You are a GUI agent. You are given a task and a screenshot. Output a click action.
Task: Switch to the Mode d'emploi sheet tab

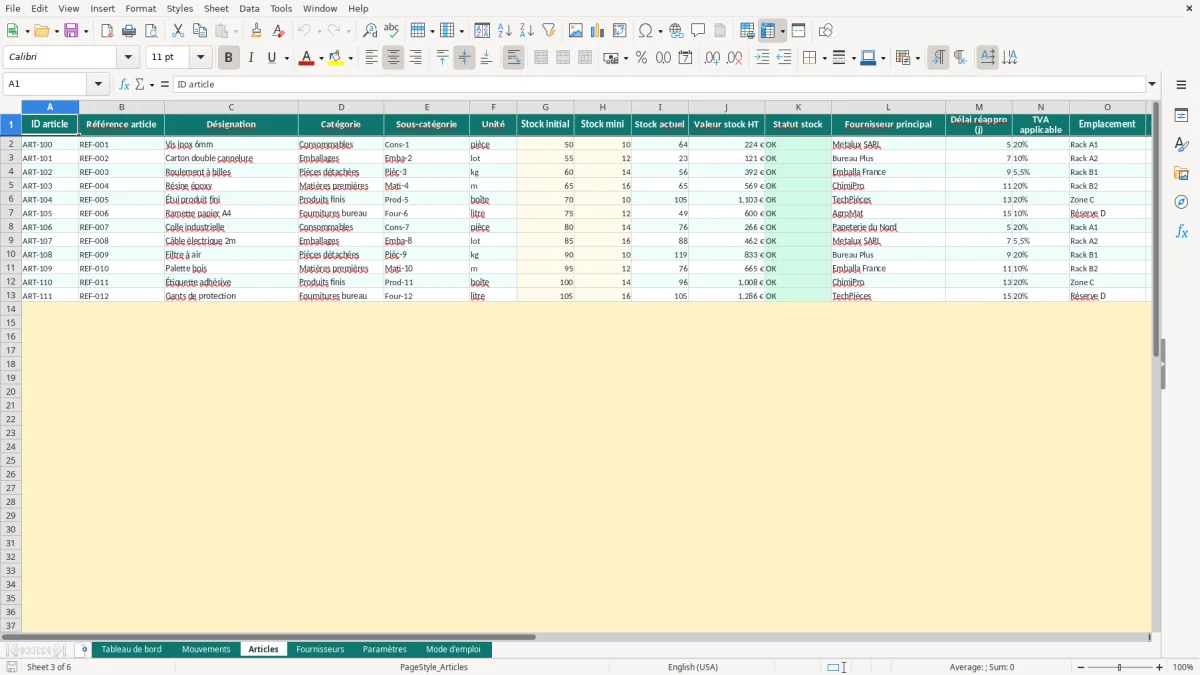tap(453, 649)
